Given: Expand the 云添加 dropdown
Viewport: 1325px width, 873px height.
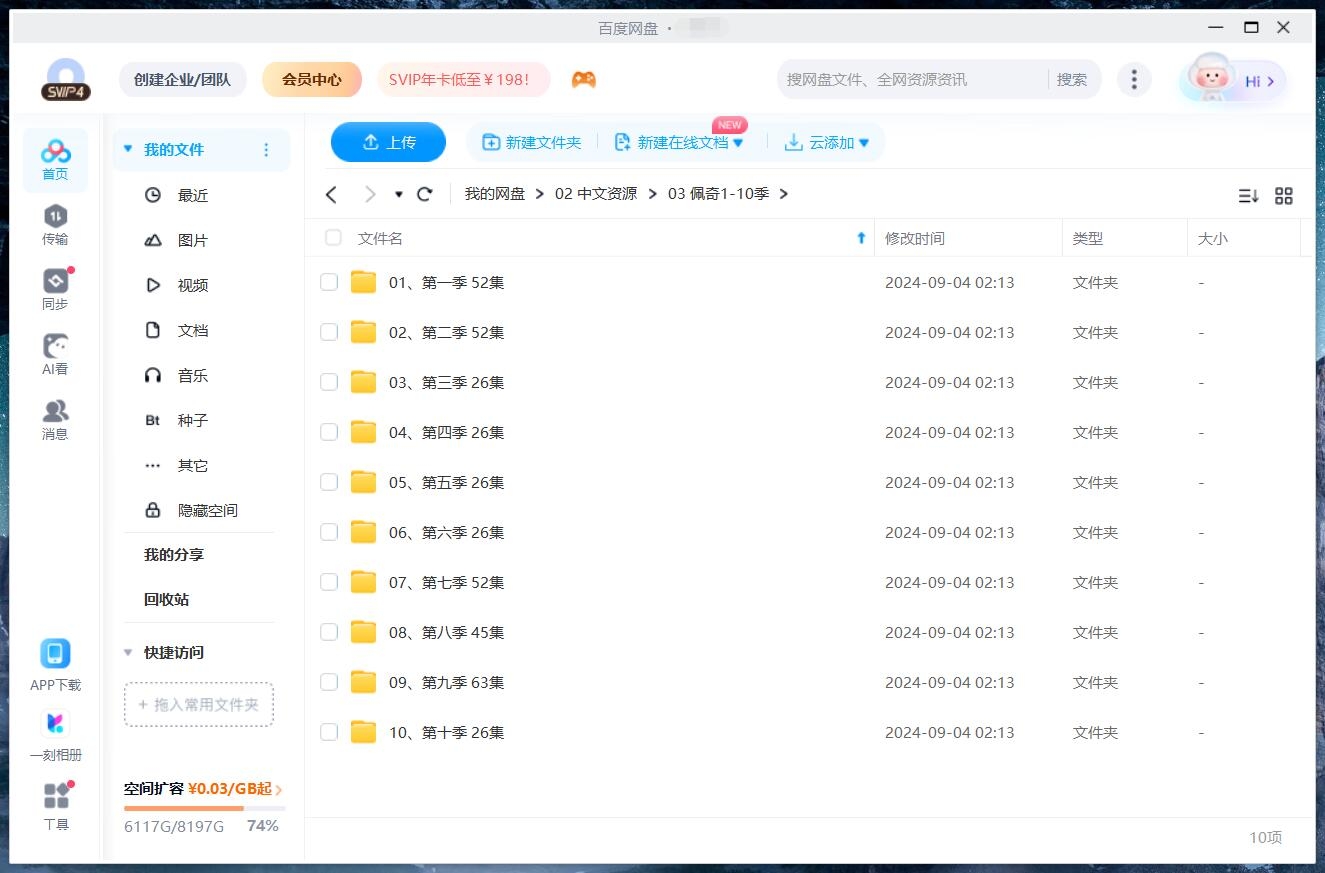Looking at the screenshot, I should pos(862,142).
